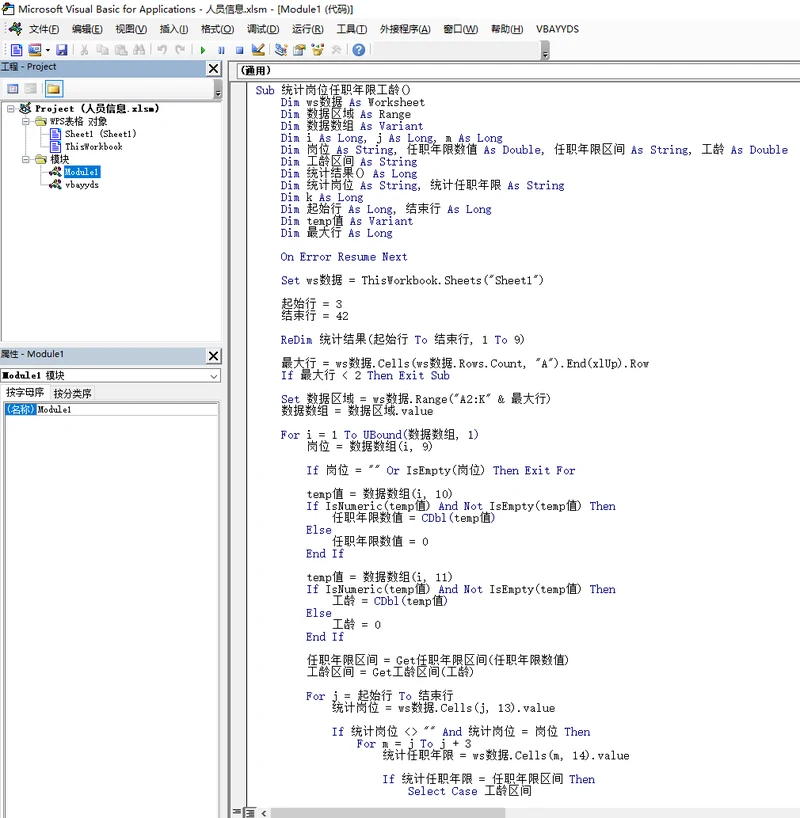Click the (名称) Module1 property value field
The image size is (800, 818).
click(x=127, y=410)
